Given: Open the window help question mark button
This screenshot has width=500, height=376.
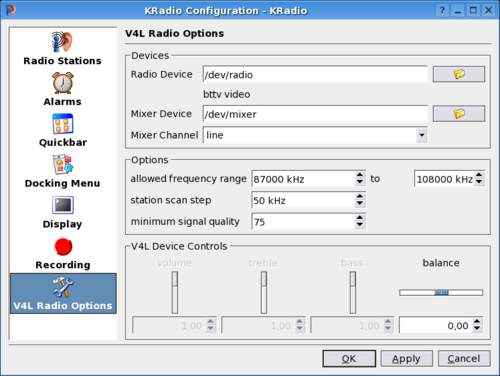Looking at the screenshot, I should 442,10.
